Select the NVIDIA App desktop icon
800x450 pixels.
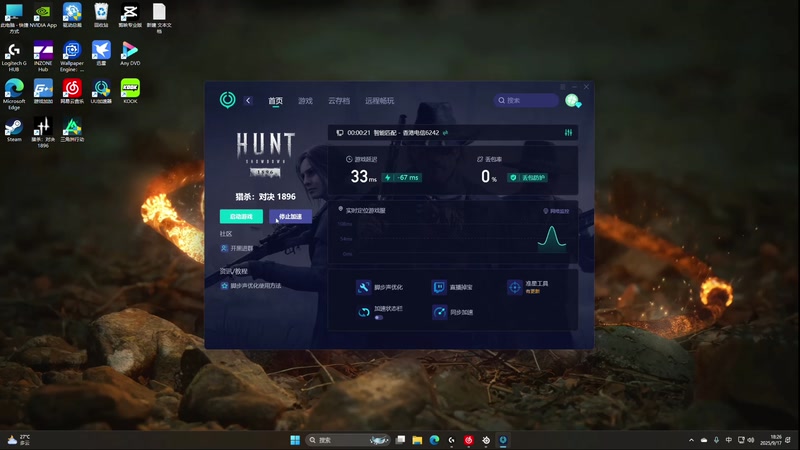[43, 15]
